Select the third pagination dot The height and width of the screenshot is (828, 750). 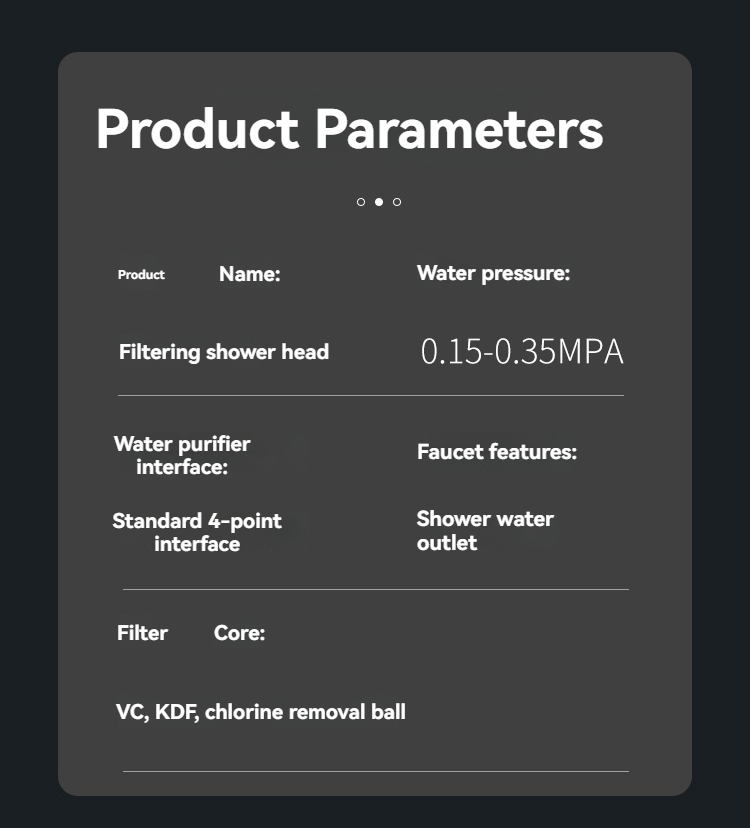click(397, 202)
